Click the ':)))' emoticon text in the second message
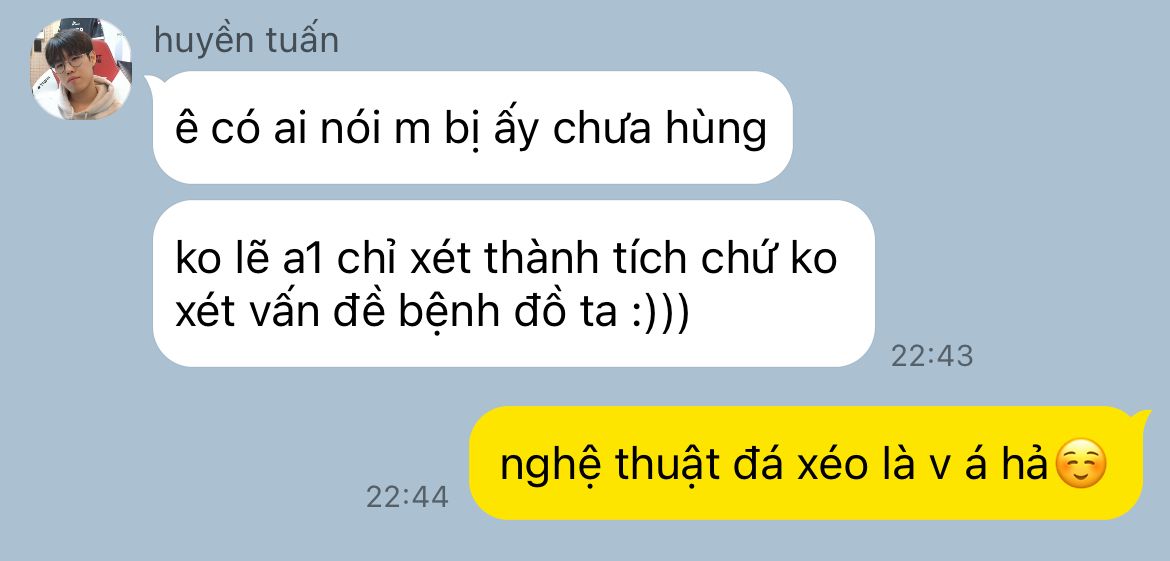 click(657, 313)
